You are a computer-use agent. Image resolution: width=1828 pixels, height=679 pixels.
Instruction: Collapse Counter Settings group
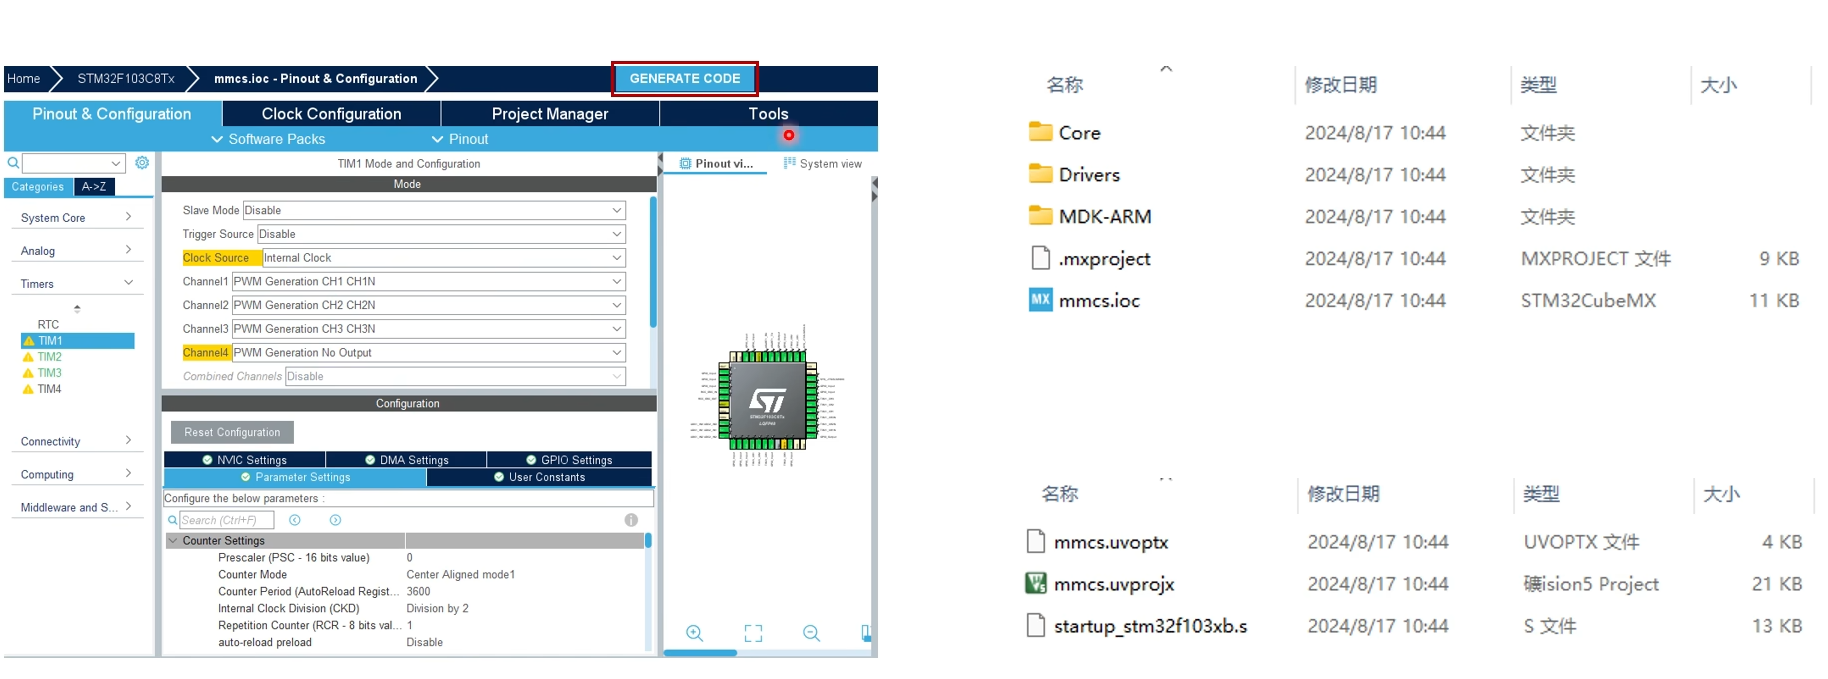click(173, 540)
